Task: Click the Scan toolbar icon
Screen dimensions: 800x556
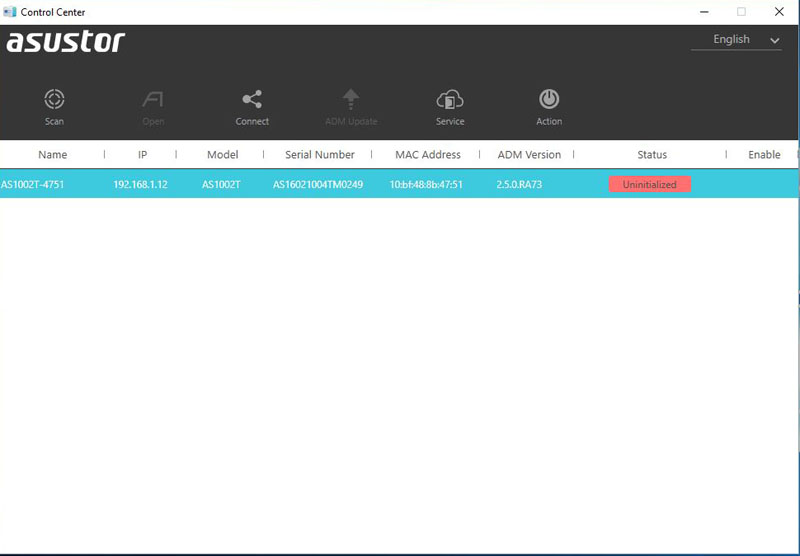Action: pyautogui.click(x=54, y=99)
